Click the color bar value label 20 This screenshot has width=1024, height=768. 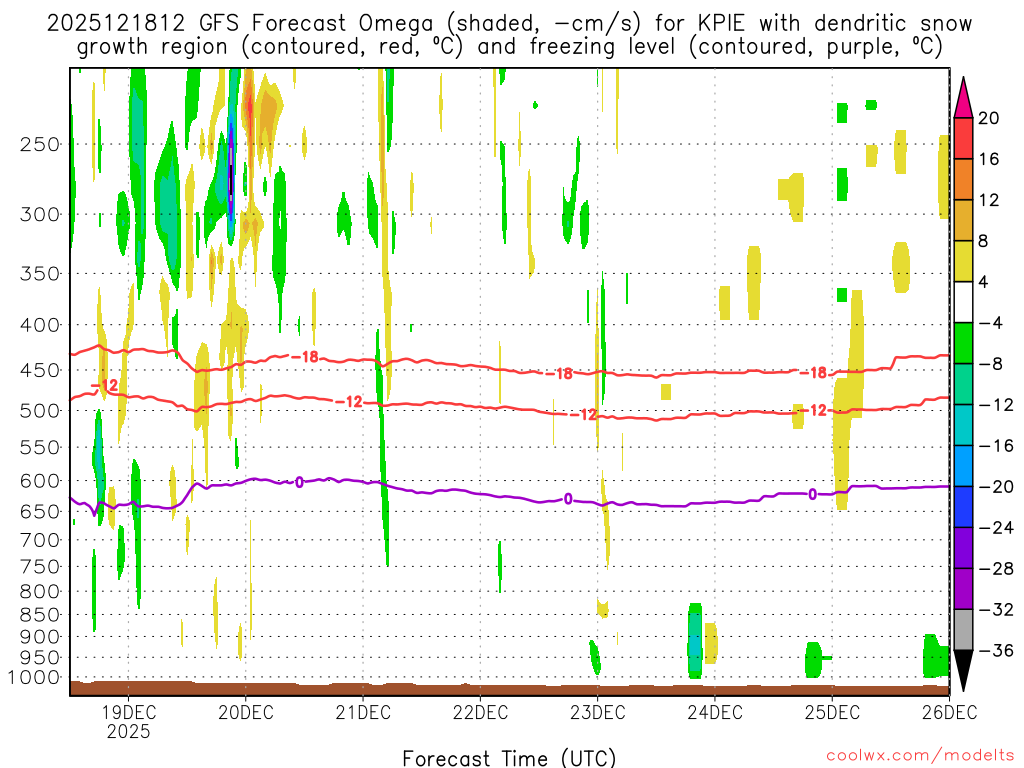point(989,118)
